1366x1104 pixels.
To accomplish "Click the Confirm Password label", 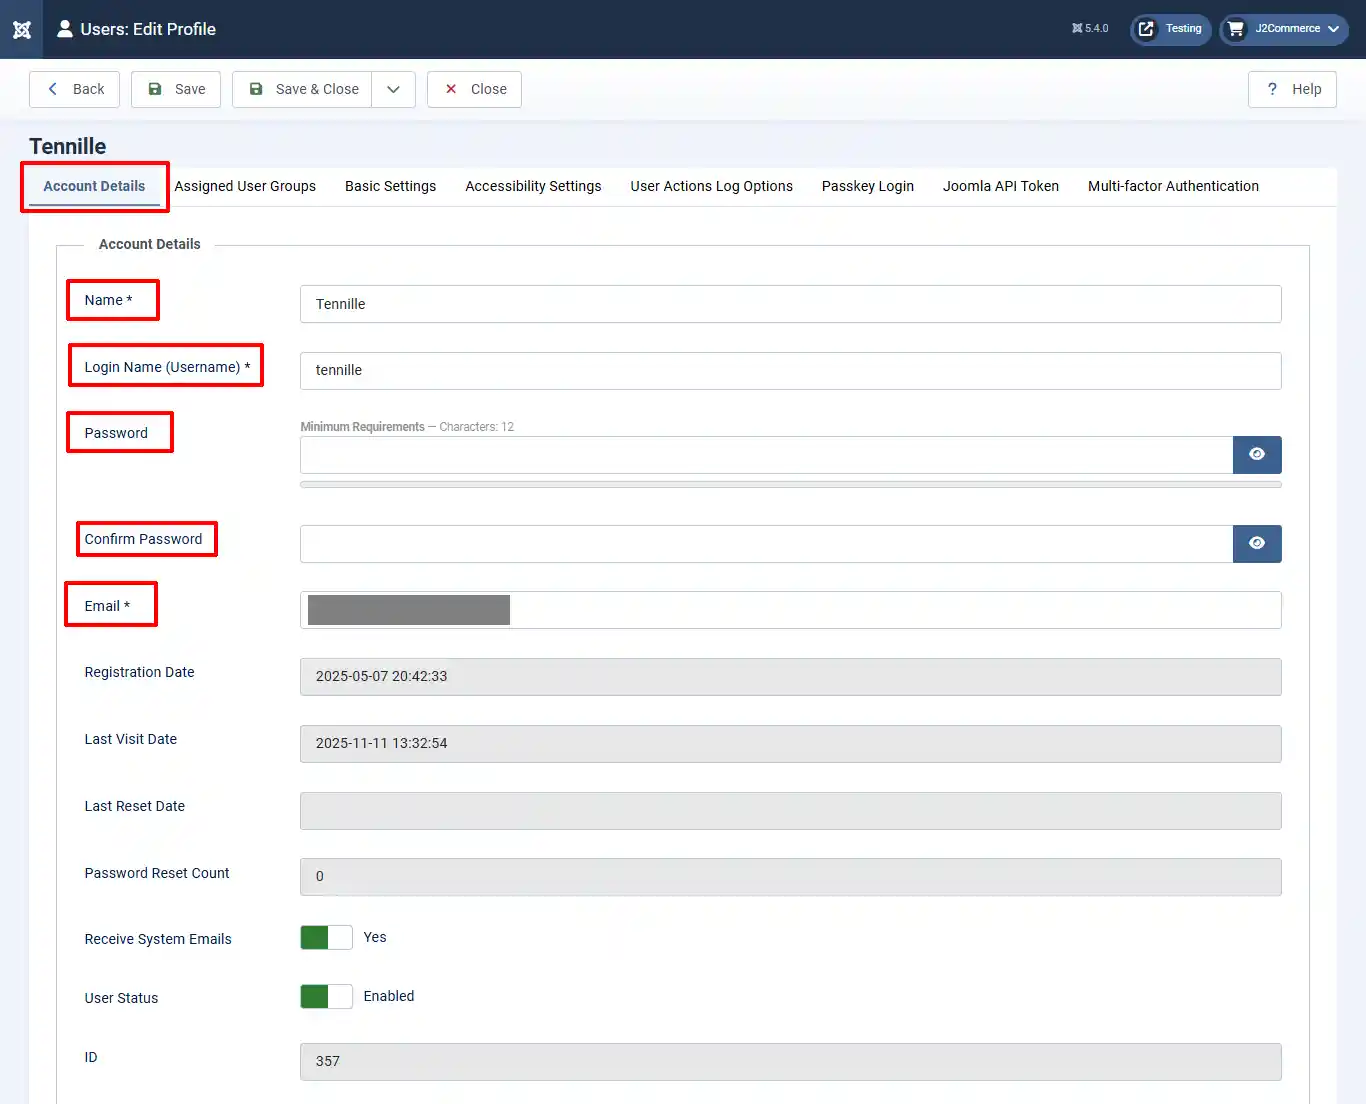I will [x=143, y=539].
